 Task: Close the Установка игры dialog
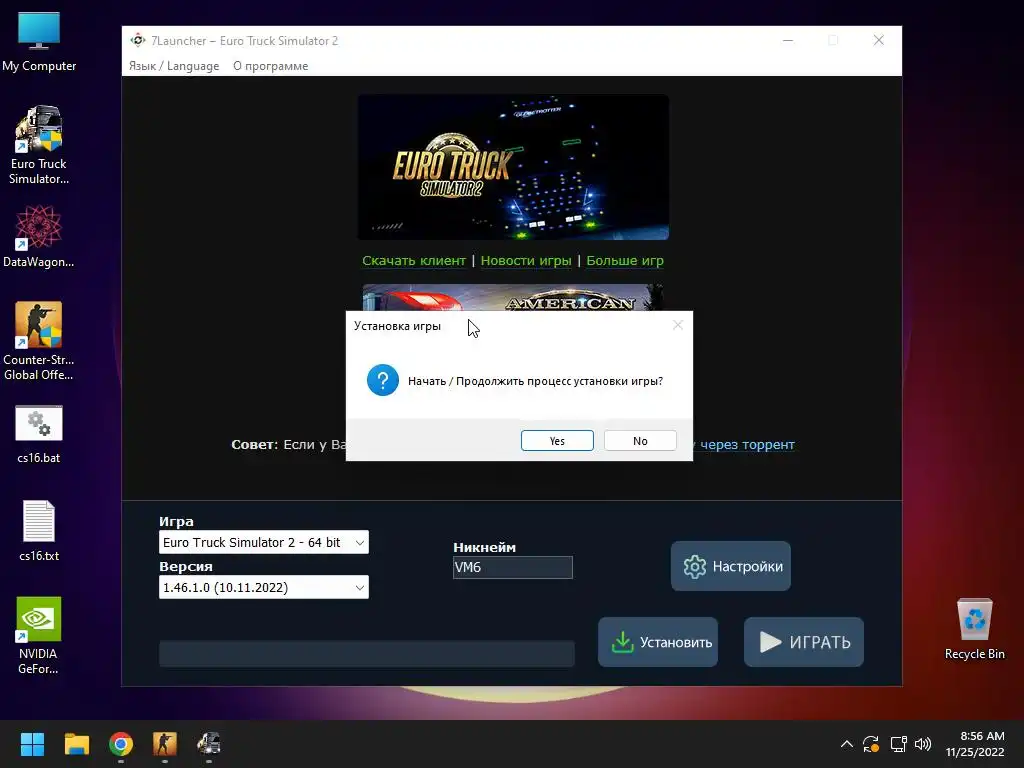(x=678, y=325)
